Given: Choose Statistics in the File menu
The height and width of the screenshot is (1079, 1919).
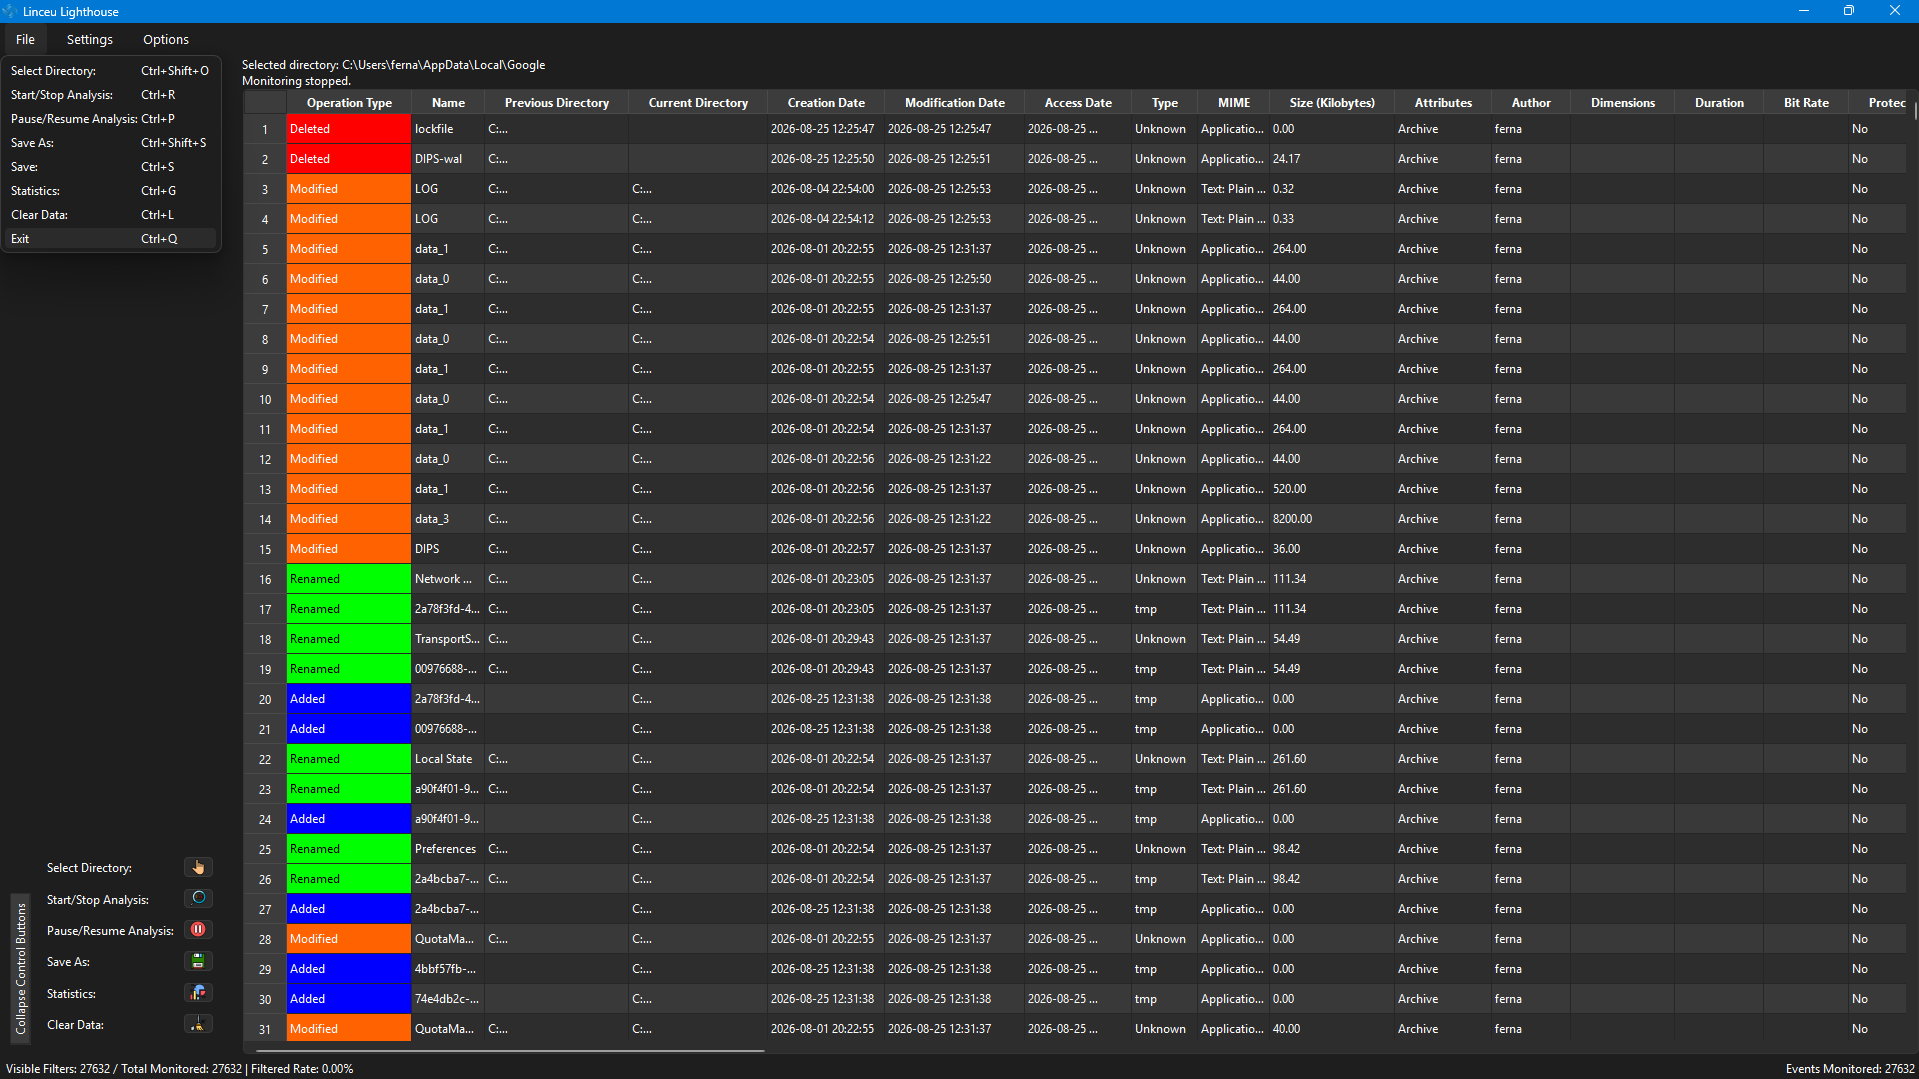Looking at the screenshot, I should pyautogui.click(x=110, y=191).
